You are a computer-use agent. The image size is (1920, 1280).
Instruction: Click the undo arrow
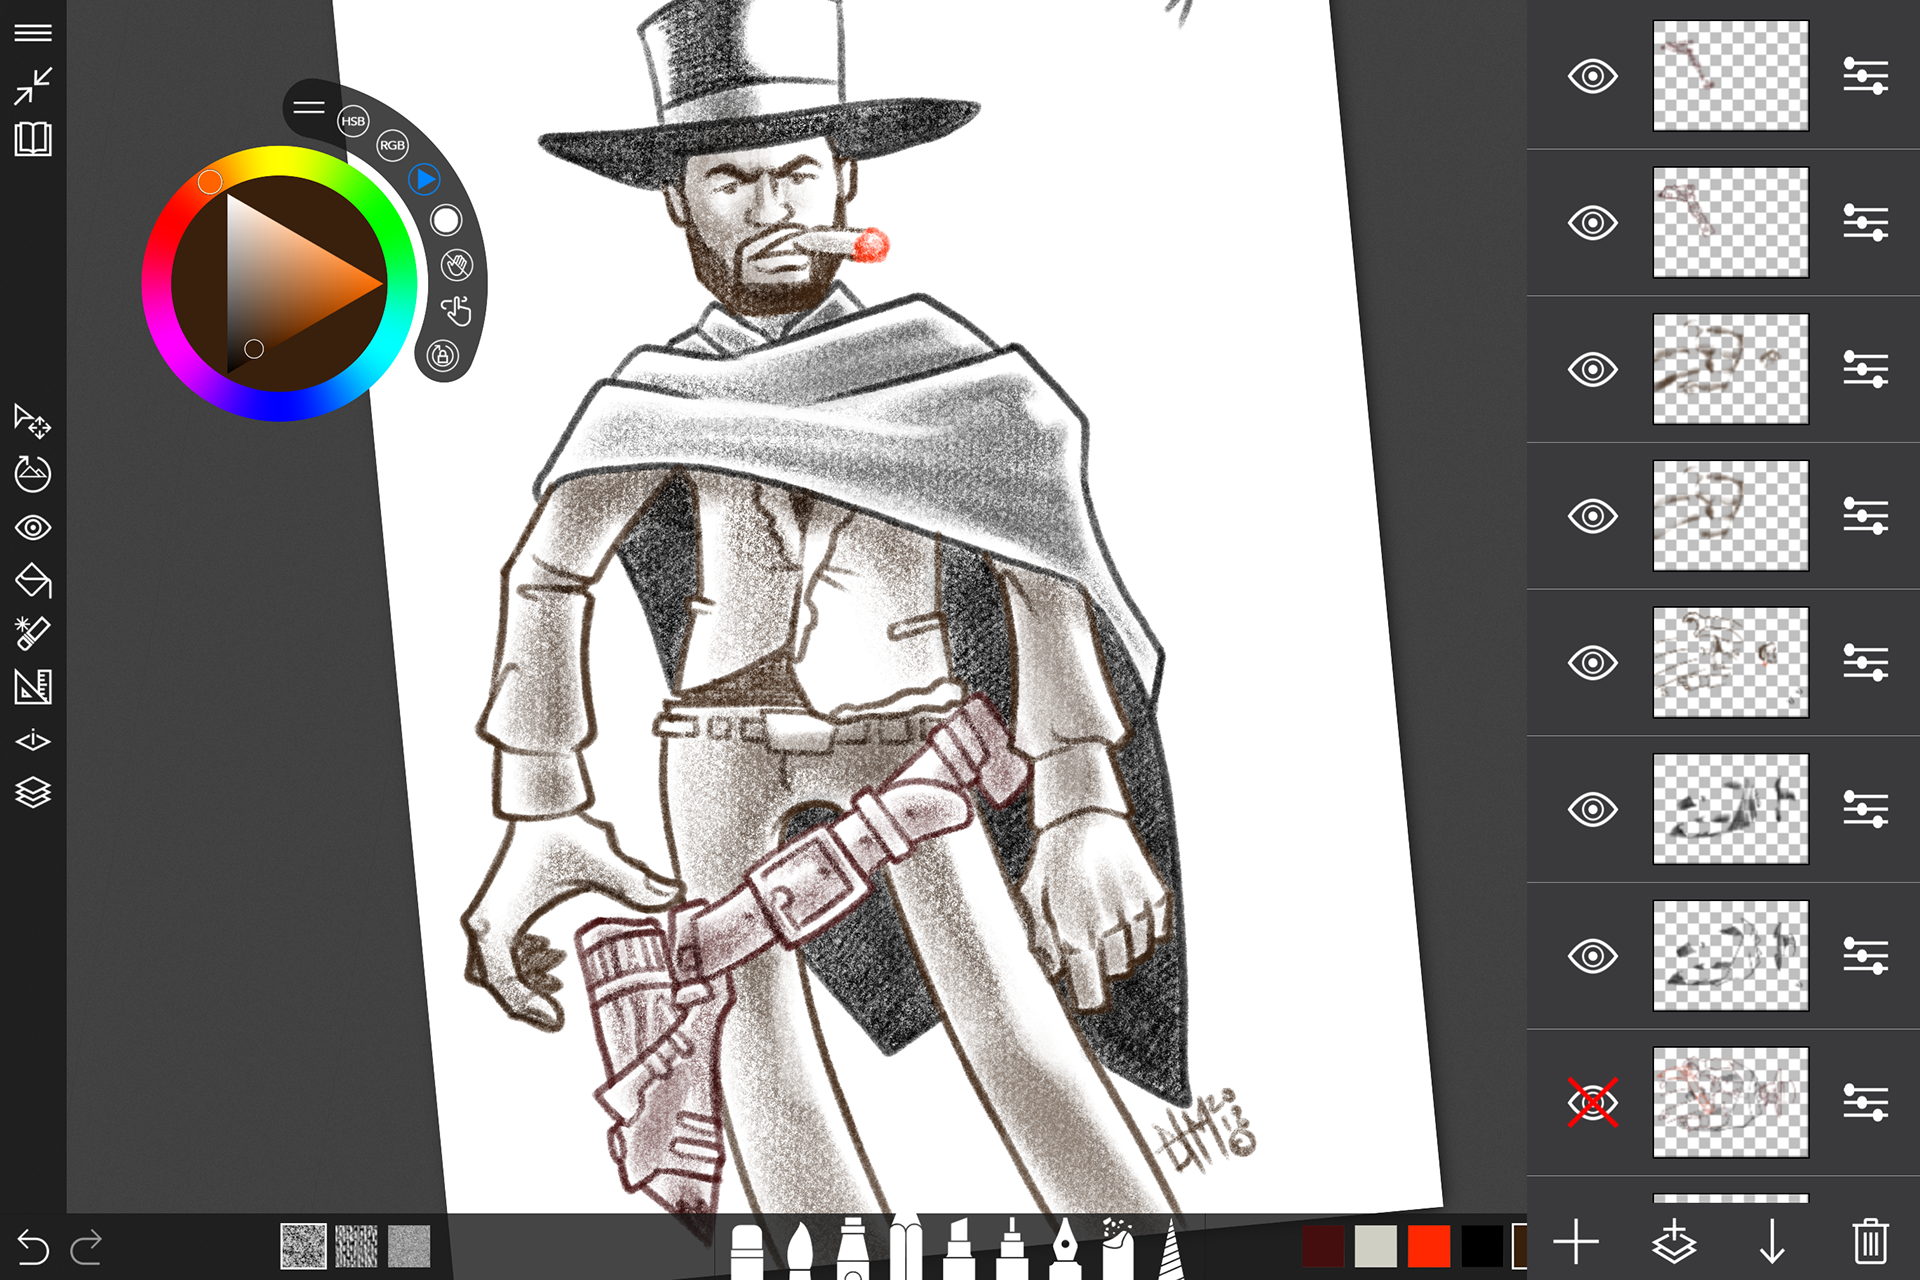[x=33, y=1247]
